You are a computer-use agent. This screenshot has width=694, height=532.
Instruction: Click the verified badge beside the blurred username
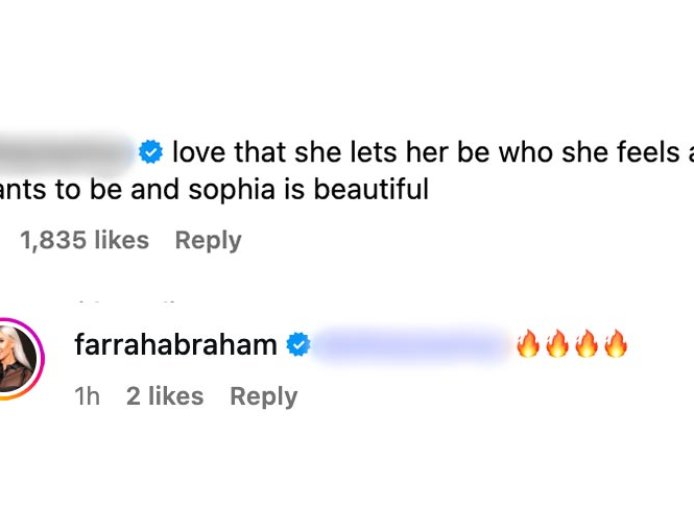(x=151, y=153)
